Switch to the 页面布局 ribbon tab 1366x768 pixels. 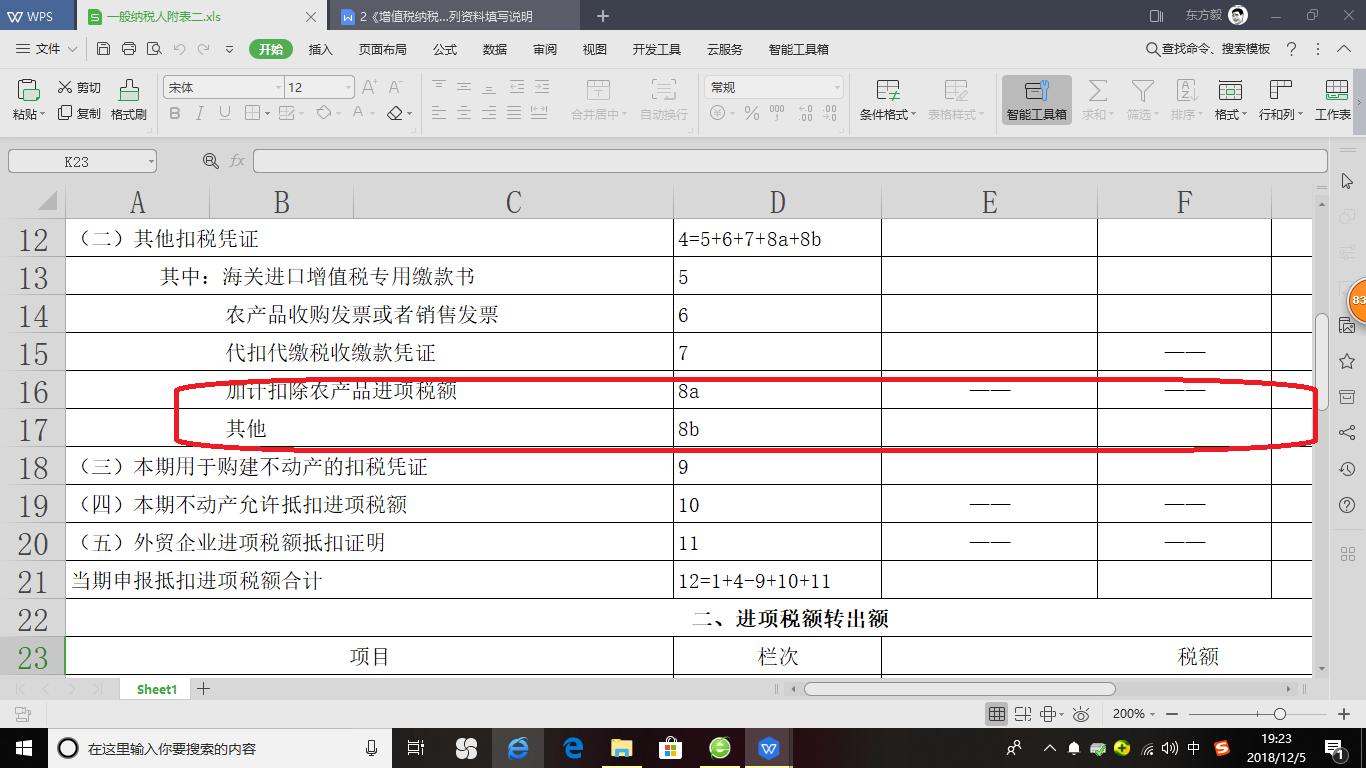[381, 48]
